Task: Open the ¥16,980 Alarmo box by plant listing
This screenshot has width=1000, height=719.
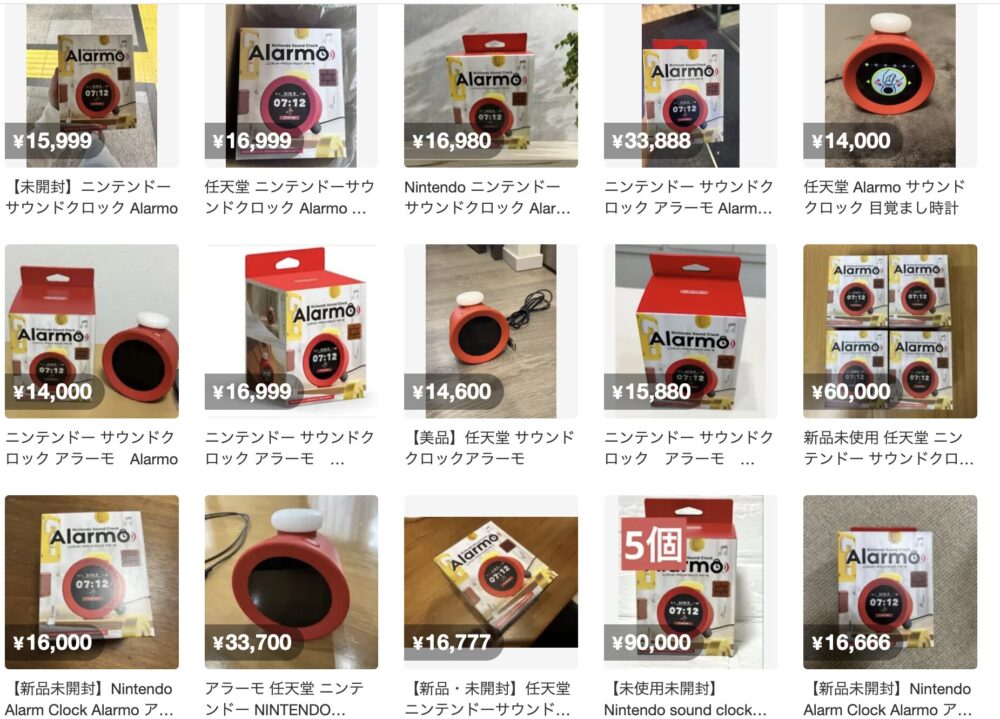Action: pos(491,85)
